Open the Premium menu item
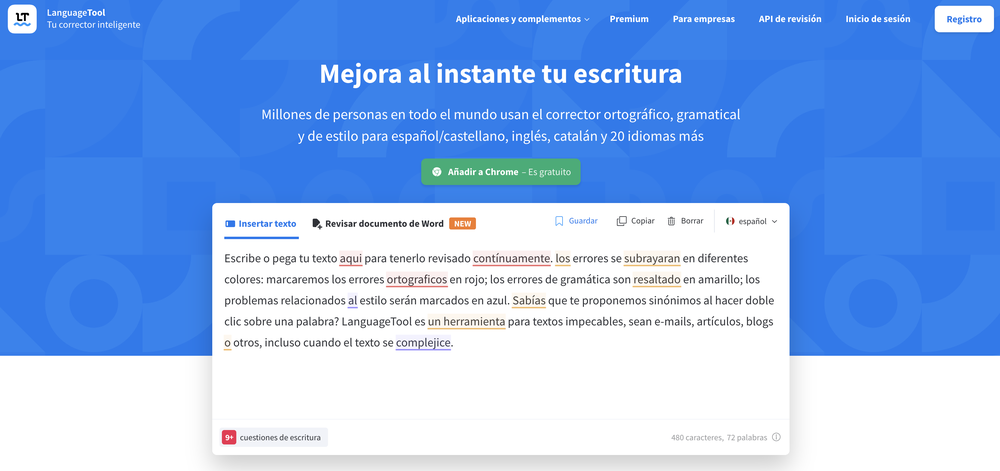 pos(629,19)
